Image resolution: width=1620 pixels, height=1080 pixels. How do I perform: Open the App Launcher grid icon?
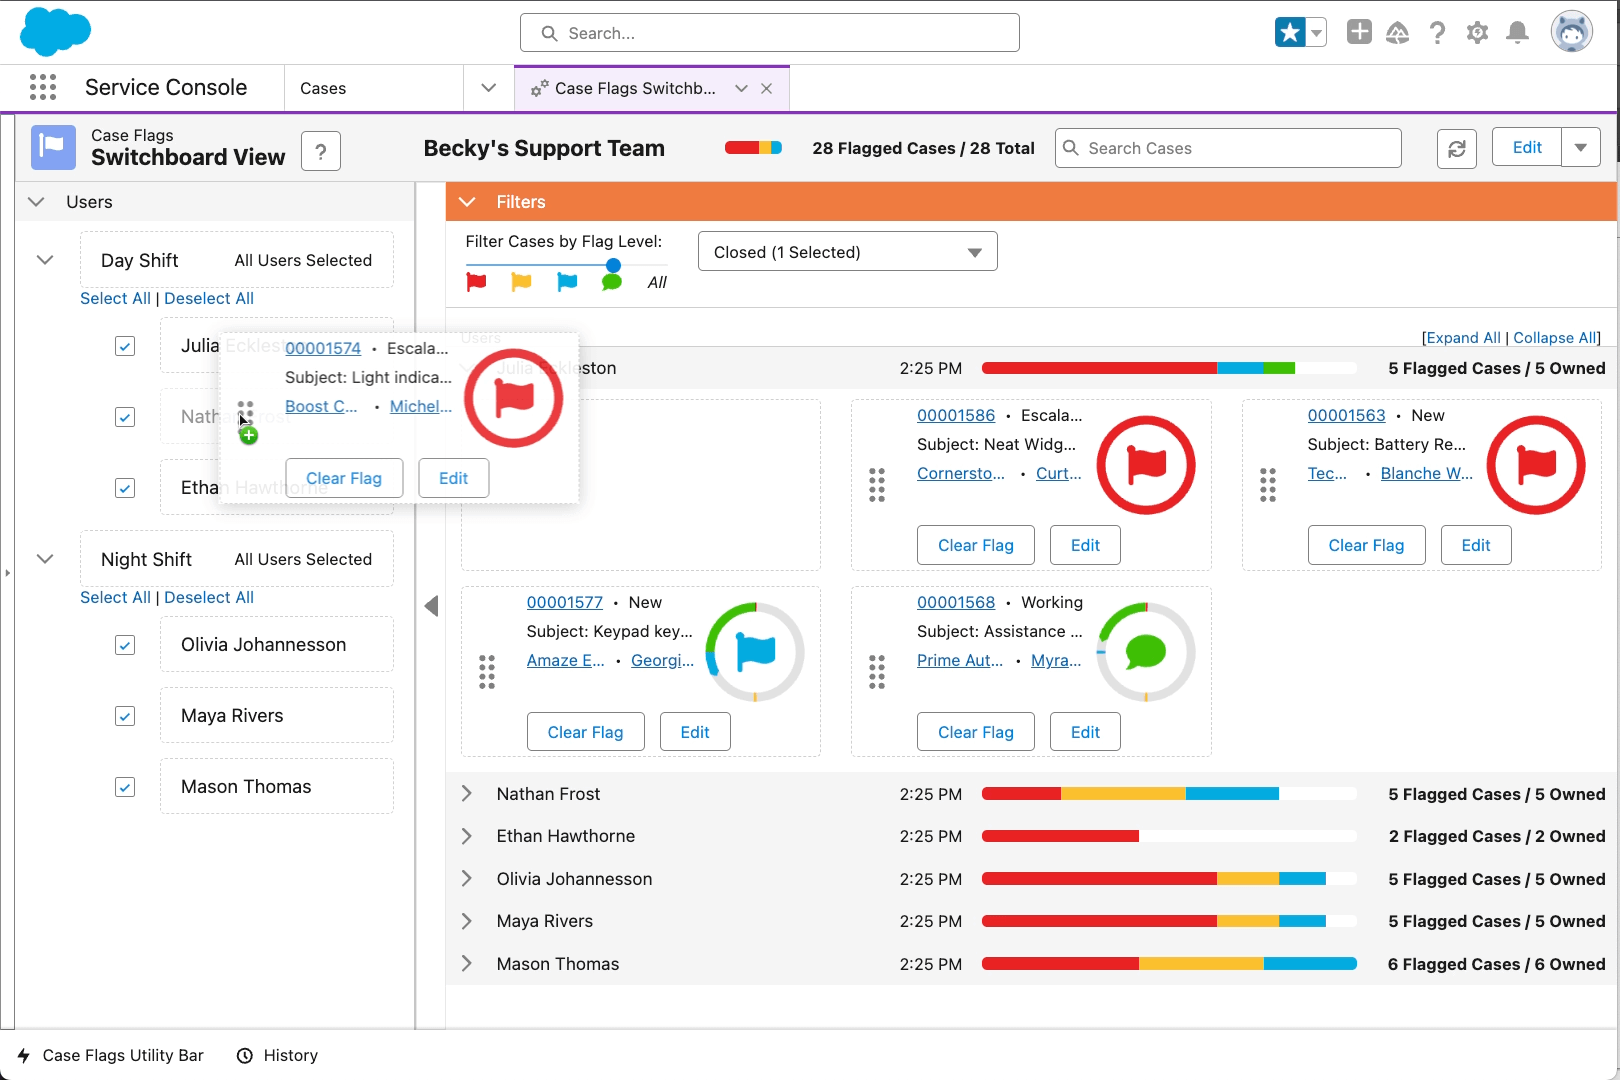pyautogui.click(x=43, y=87)
